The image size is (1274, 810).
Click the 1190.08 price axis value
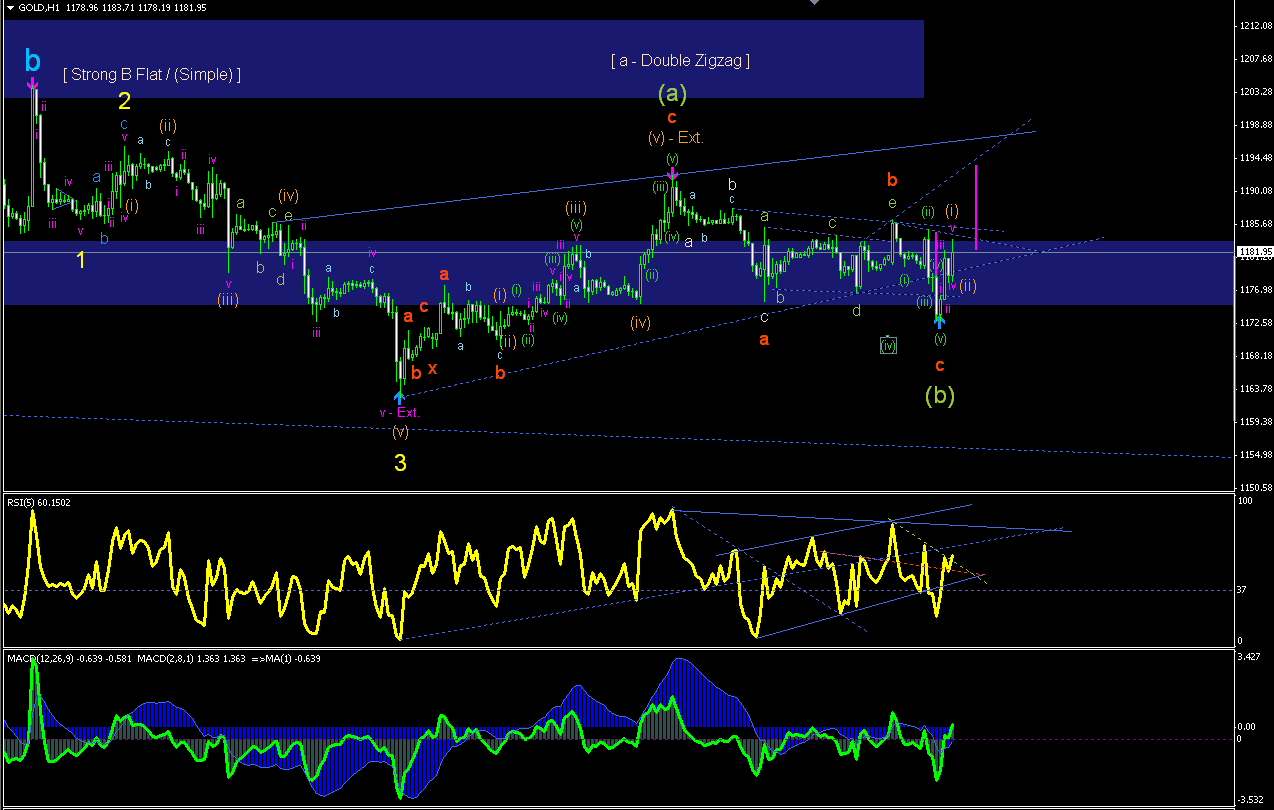pyautogui.click(x=1254, y=191)
